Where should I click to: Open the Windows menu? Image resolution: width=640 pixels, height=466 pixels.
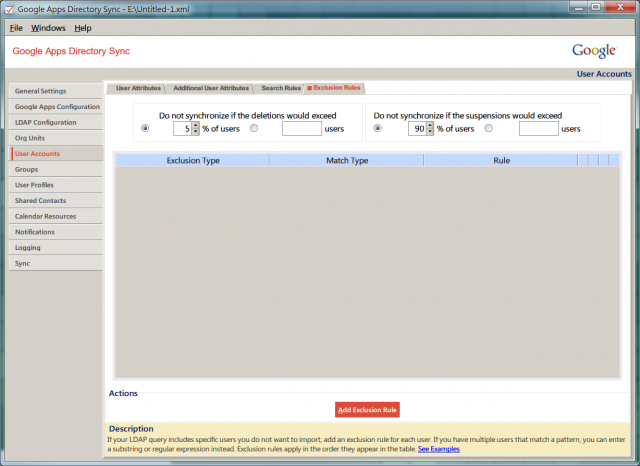coord(48,28)
